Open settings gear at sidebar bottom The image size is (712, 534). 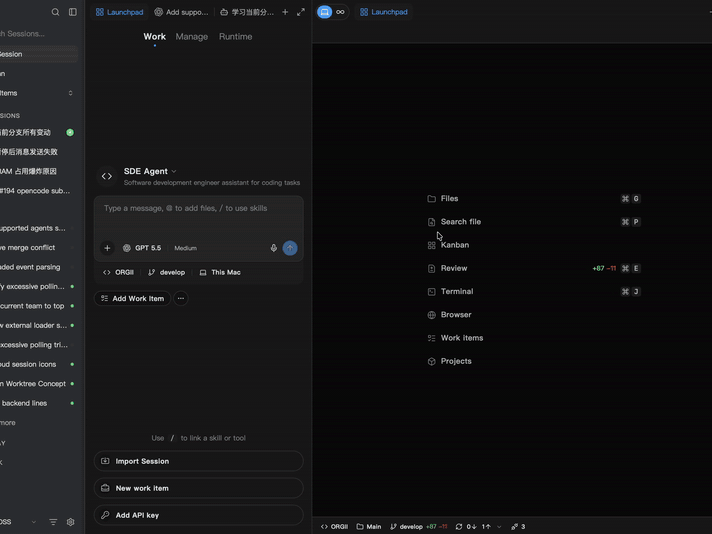tap(70, 522)
